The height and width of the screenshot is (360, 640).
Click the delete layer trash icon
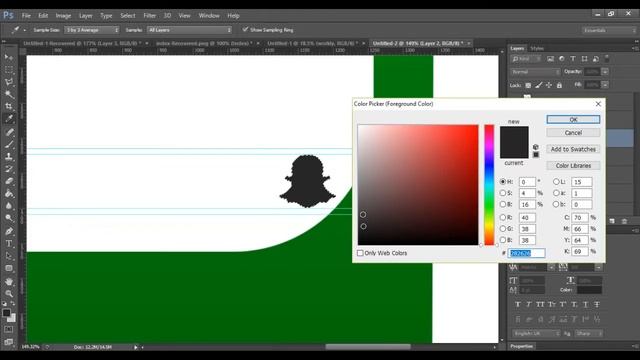point(624,221)
